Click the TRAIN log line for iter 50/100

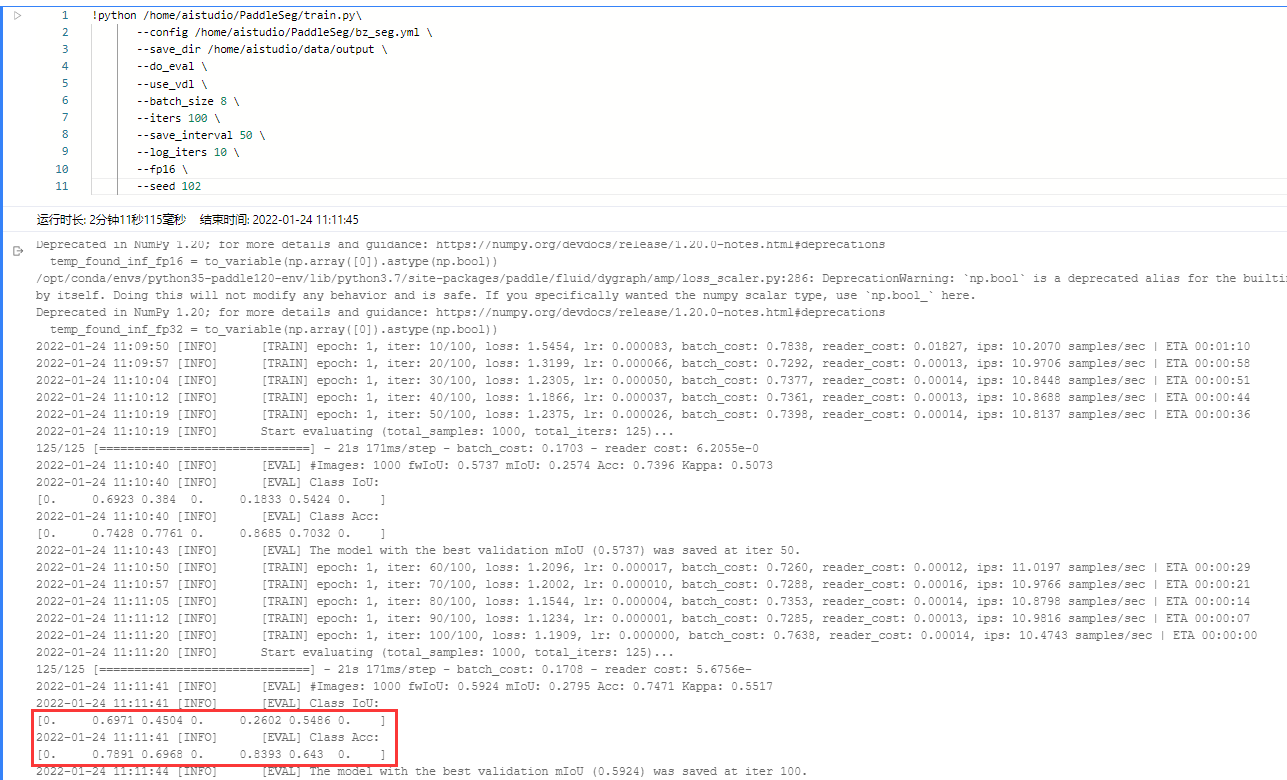[643, 414]
